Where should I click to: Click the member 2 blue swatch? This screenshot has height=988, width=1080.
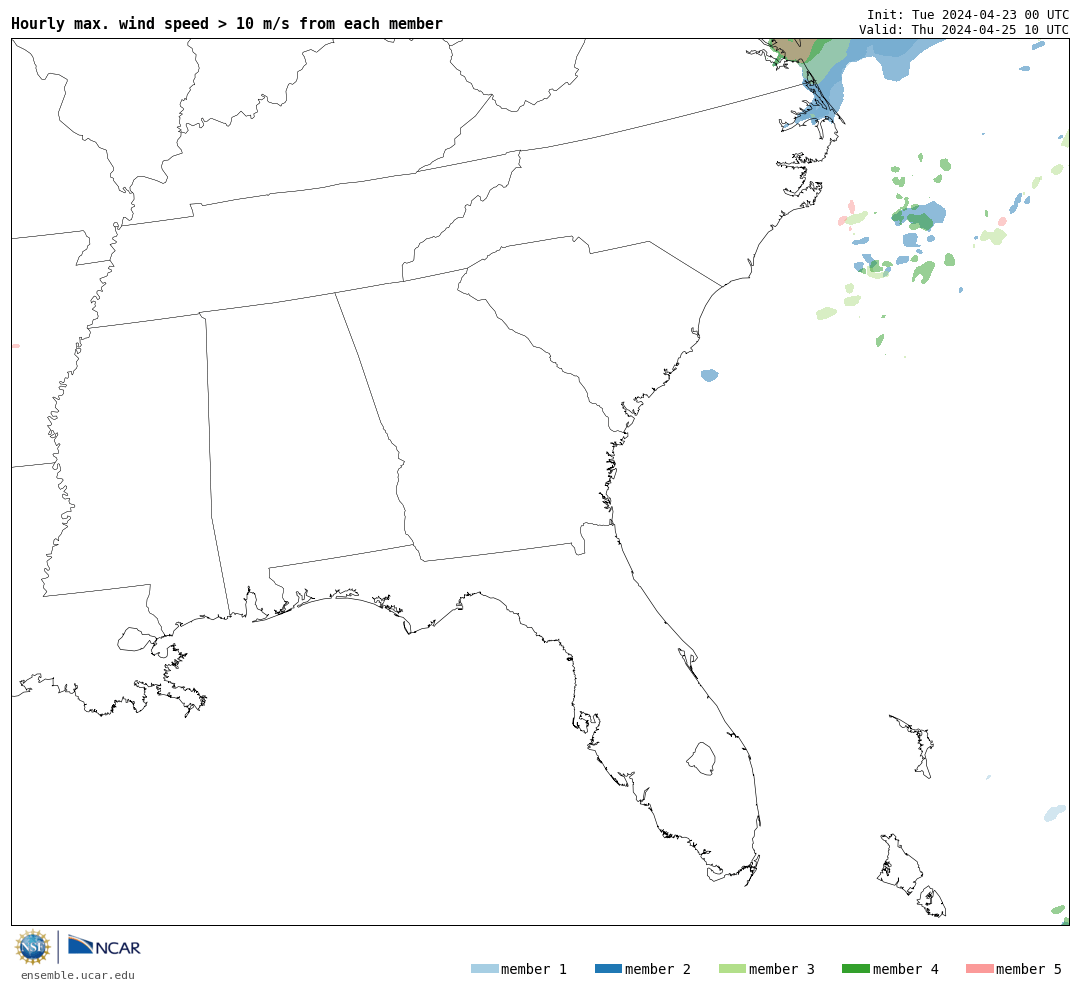pyautogui.click(x=608, y=968)
